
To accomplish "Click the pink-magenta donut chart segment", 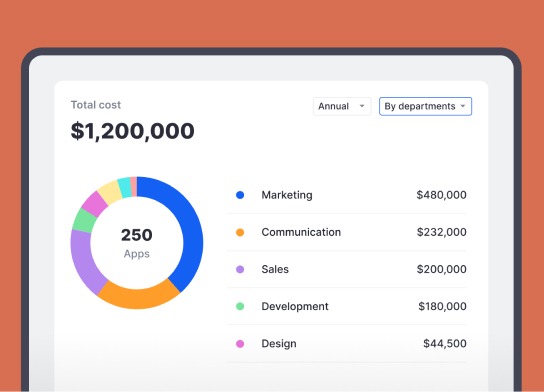I will (95, 203).
